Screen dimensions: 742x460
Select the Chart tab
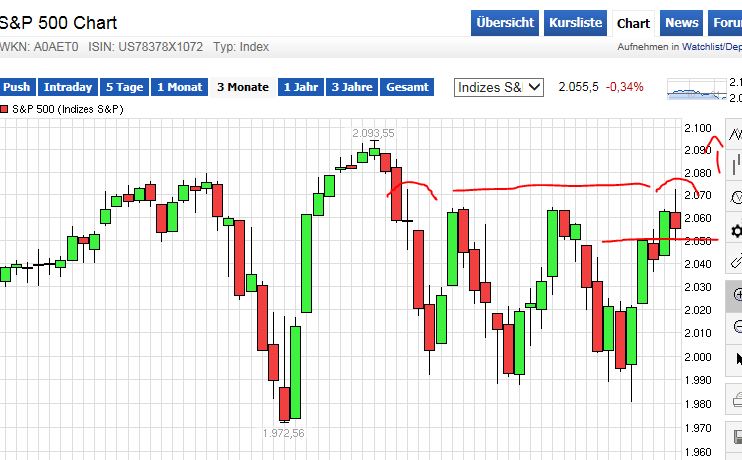633,23
